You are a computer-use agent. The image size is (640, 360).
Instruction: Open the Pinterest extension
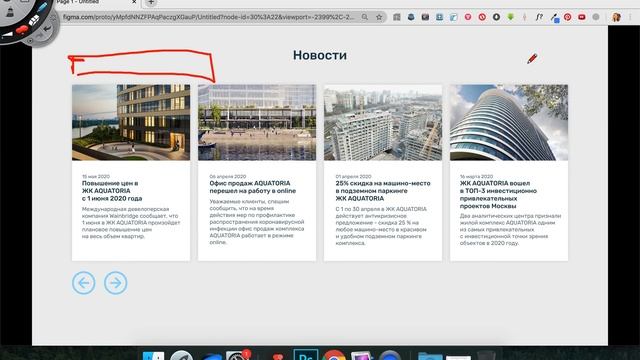pos(567,17)
